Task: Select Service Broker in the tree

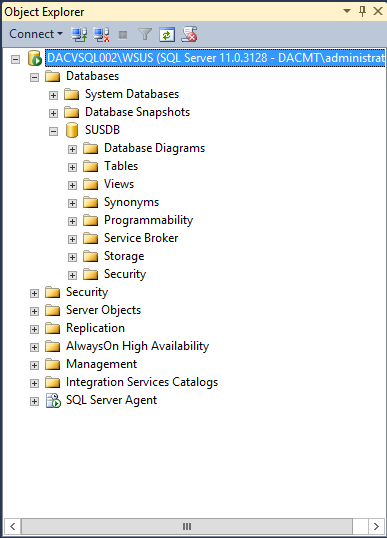Action: (x=141, y=238)
